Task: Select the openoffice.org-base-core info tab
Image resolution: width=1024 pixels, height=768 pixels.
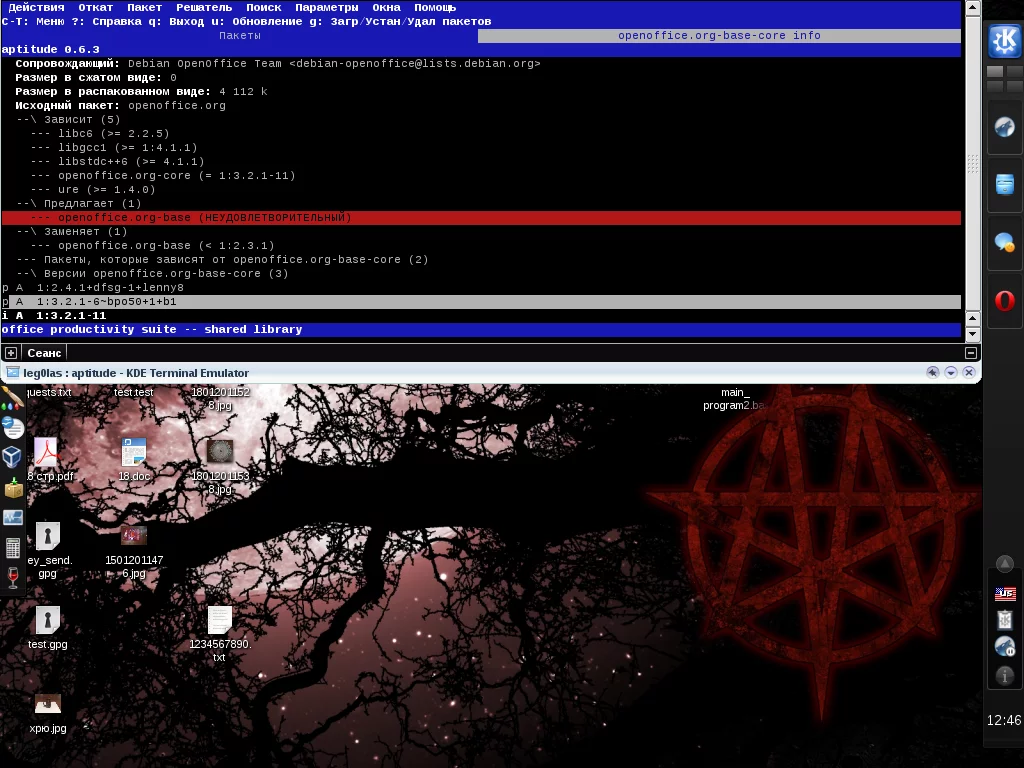Action: (719, 35)
